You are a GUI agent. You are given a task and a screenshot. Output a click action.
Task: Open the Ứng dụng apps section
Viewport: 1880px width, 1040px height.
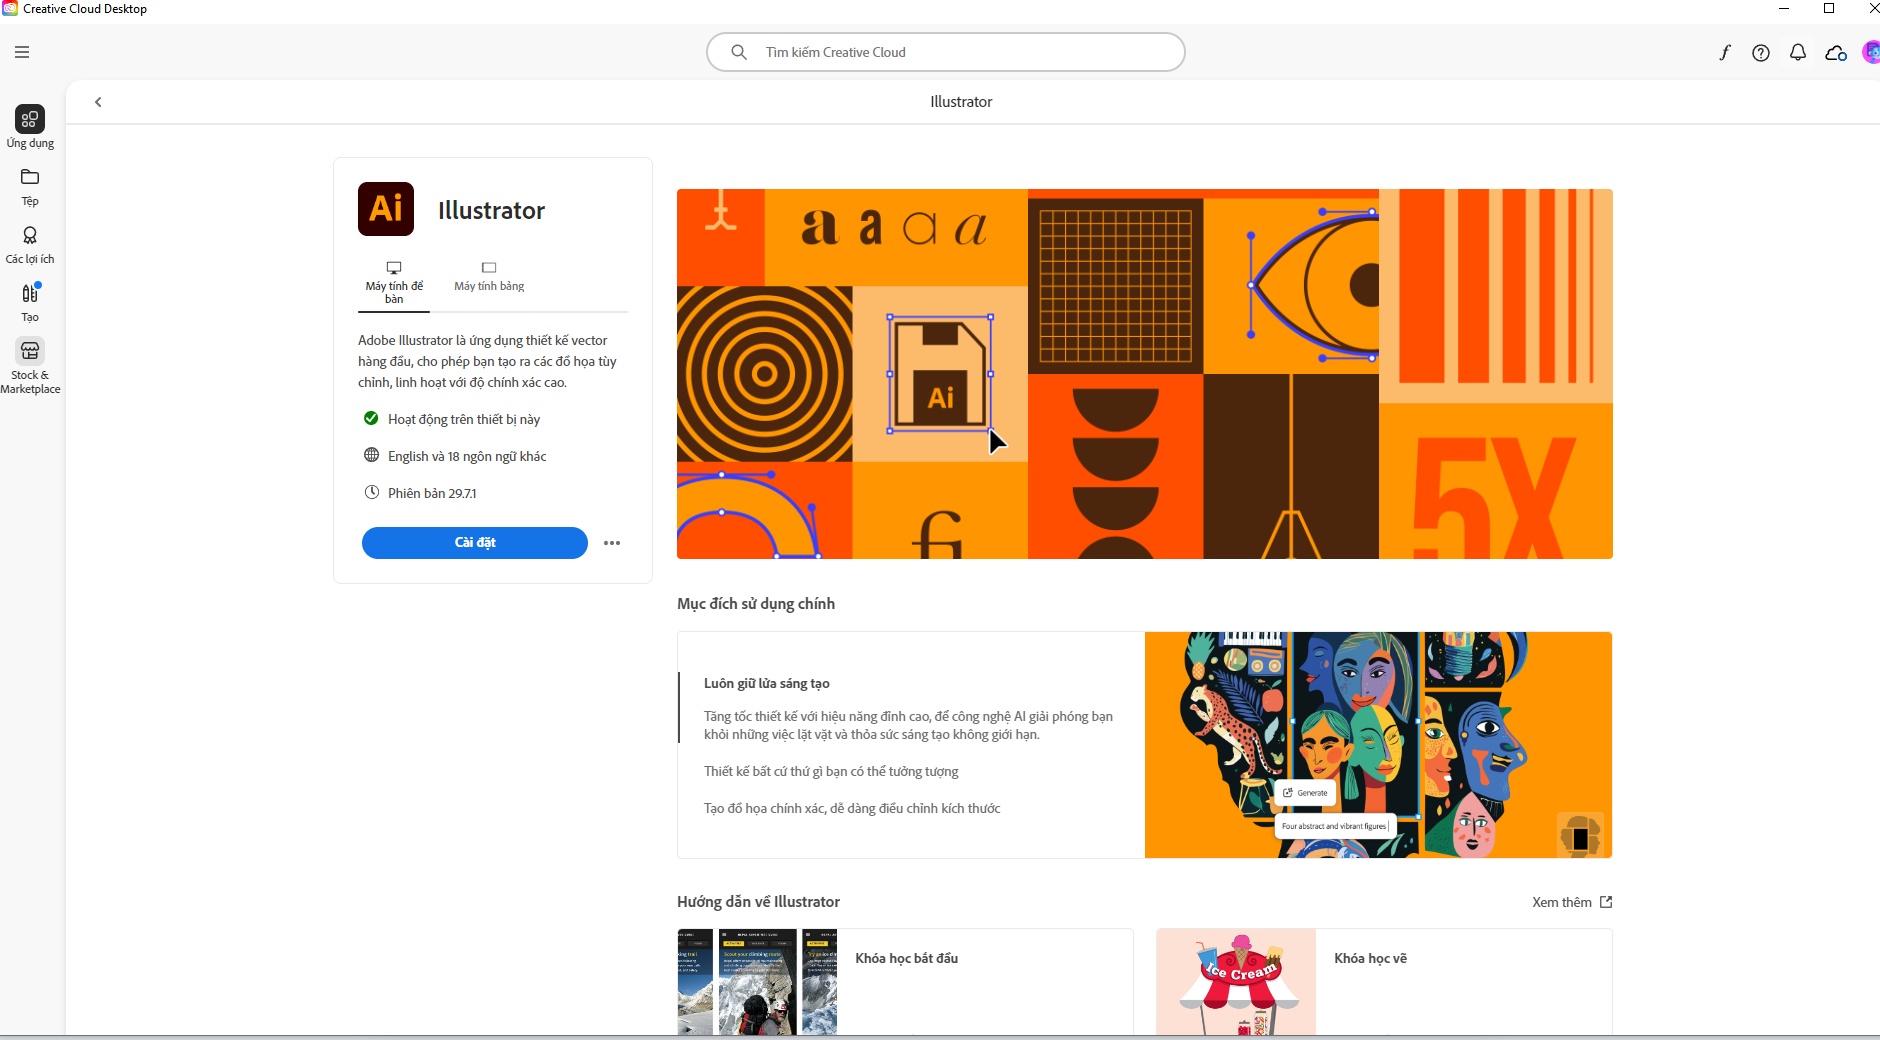tap(30, 127)
